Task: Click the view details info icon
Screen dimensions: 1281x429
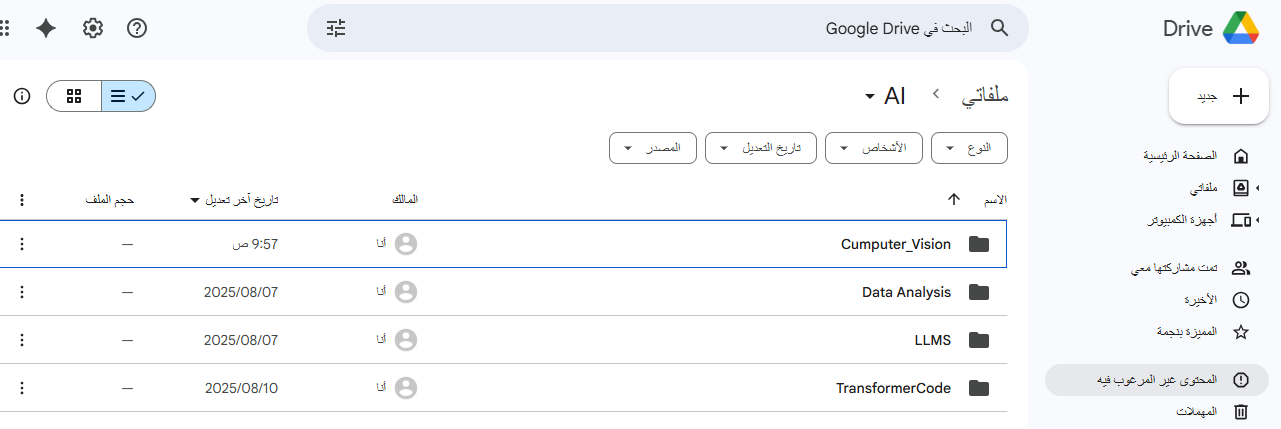Action: pyautogui.click(x=22, y=96)
